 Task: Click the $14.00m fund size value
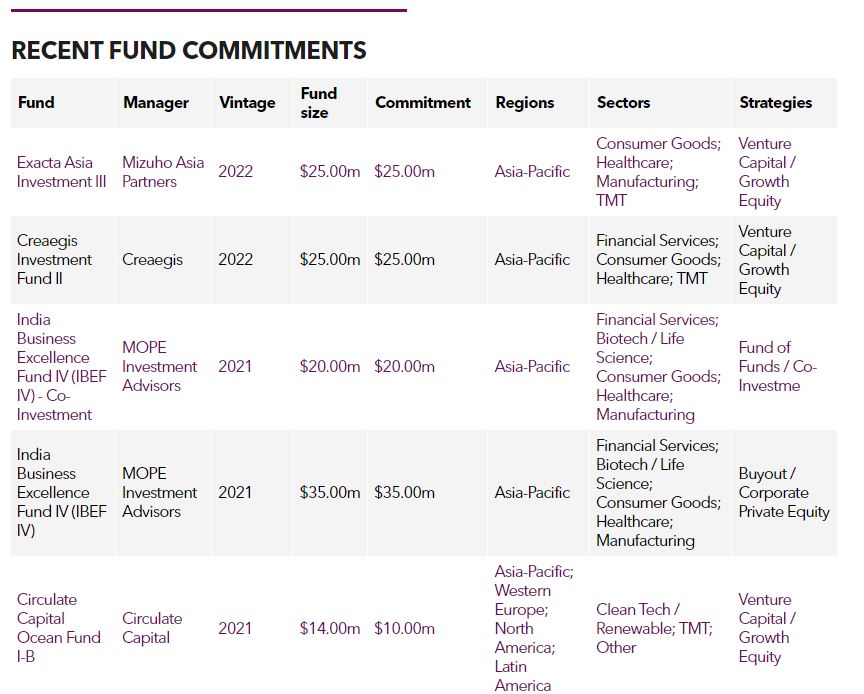point(329,628)
